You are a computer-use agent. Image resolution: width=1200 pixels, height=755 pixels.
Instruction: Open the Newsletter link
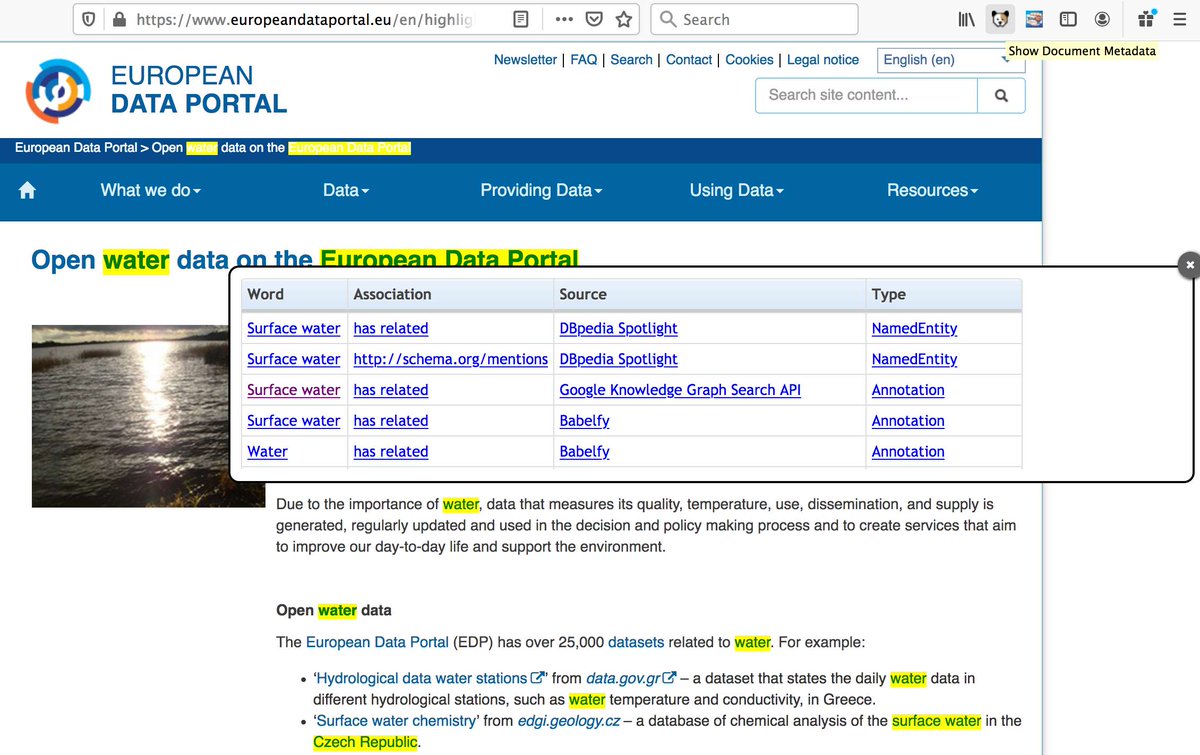[x=526, y=60]
